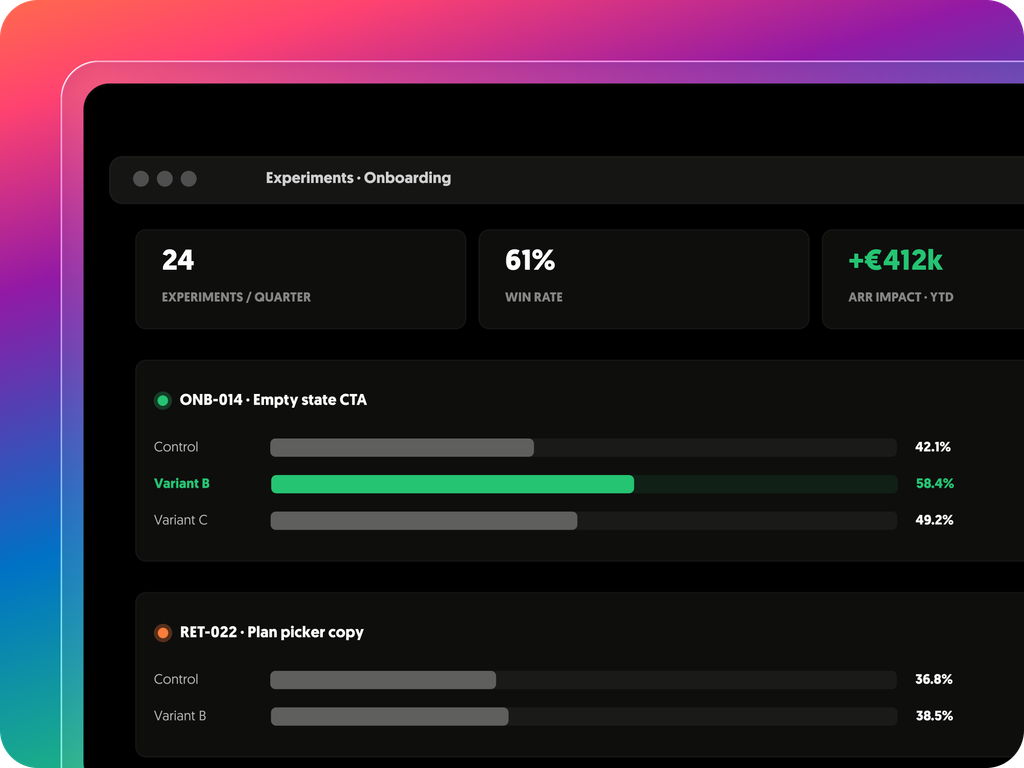Click the RET-022 Variant B progress bar

point(583,716)
